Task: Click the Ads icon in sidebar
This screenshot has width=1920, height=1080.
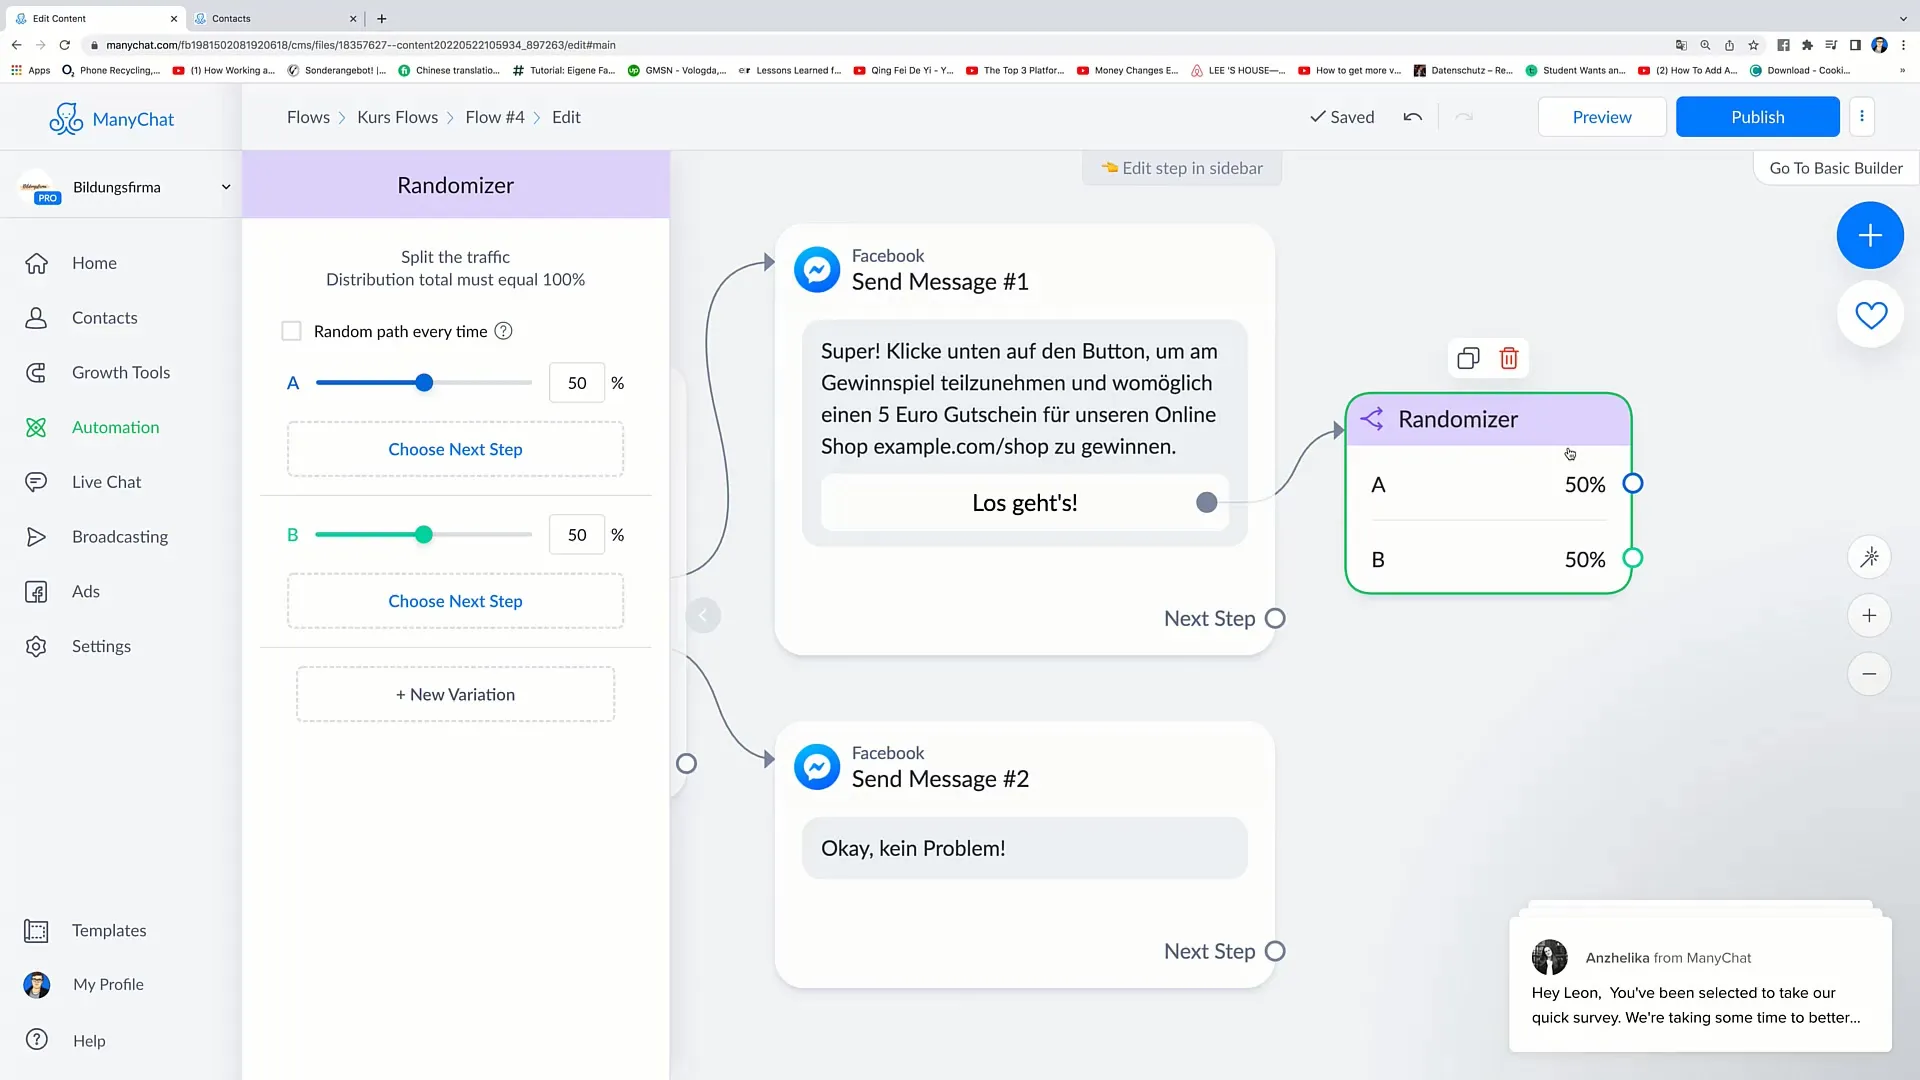Action: [x=36, y=592]
